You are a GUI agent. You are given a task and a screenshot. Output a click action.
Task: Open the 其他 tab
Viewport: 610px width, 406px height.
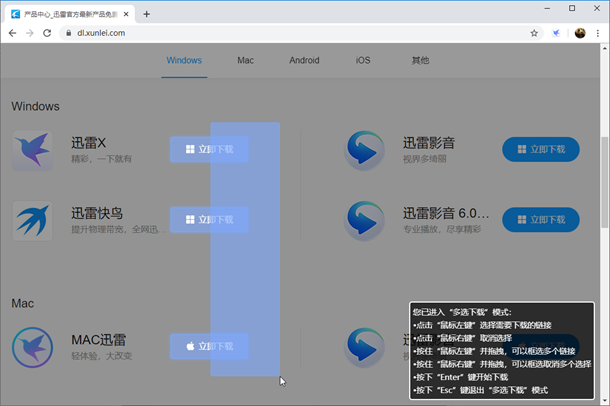point(420,60)
